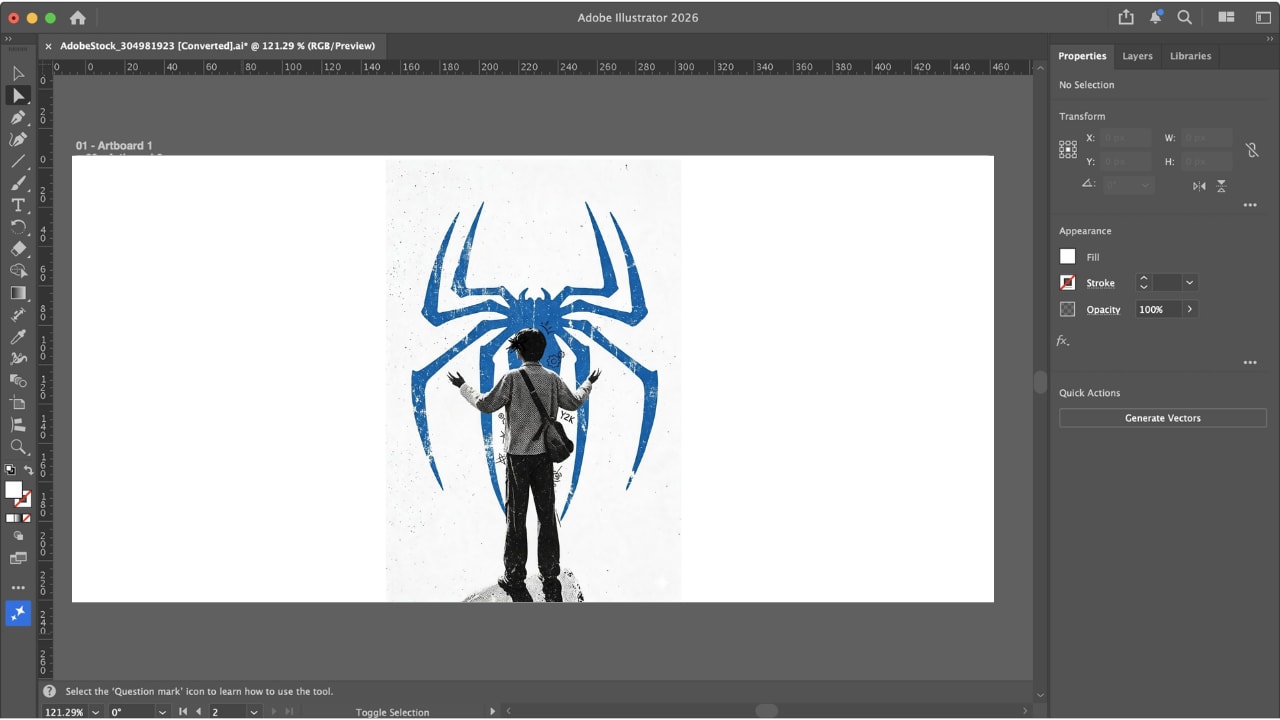Switch to the Layers tab
Screen dimensions: 1280x720
pyautogui.click(x=1137, y=56)
